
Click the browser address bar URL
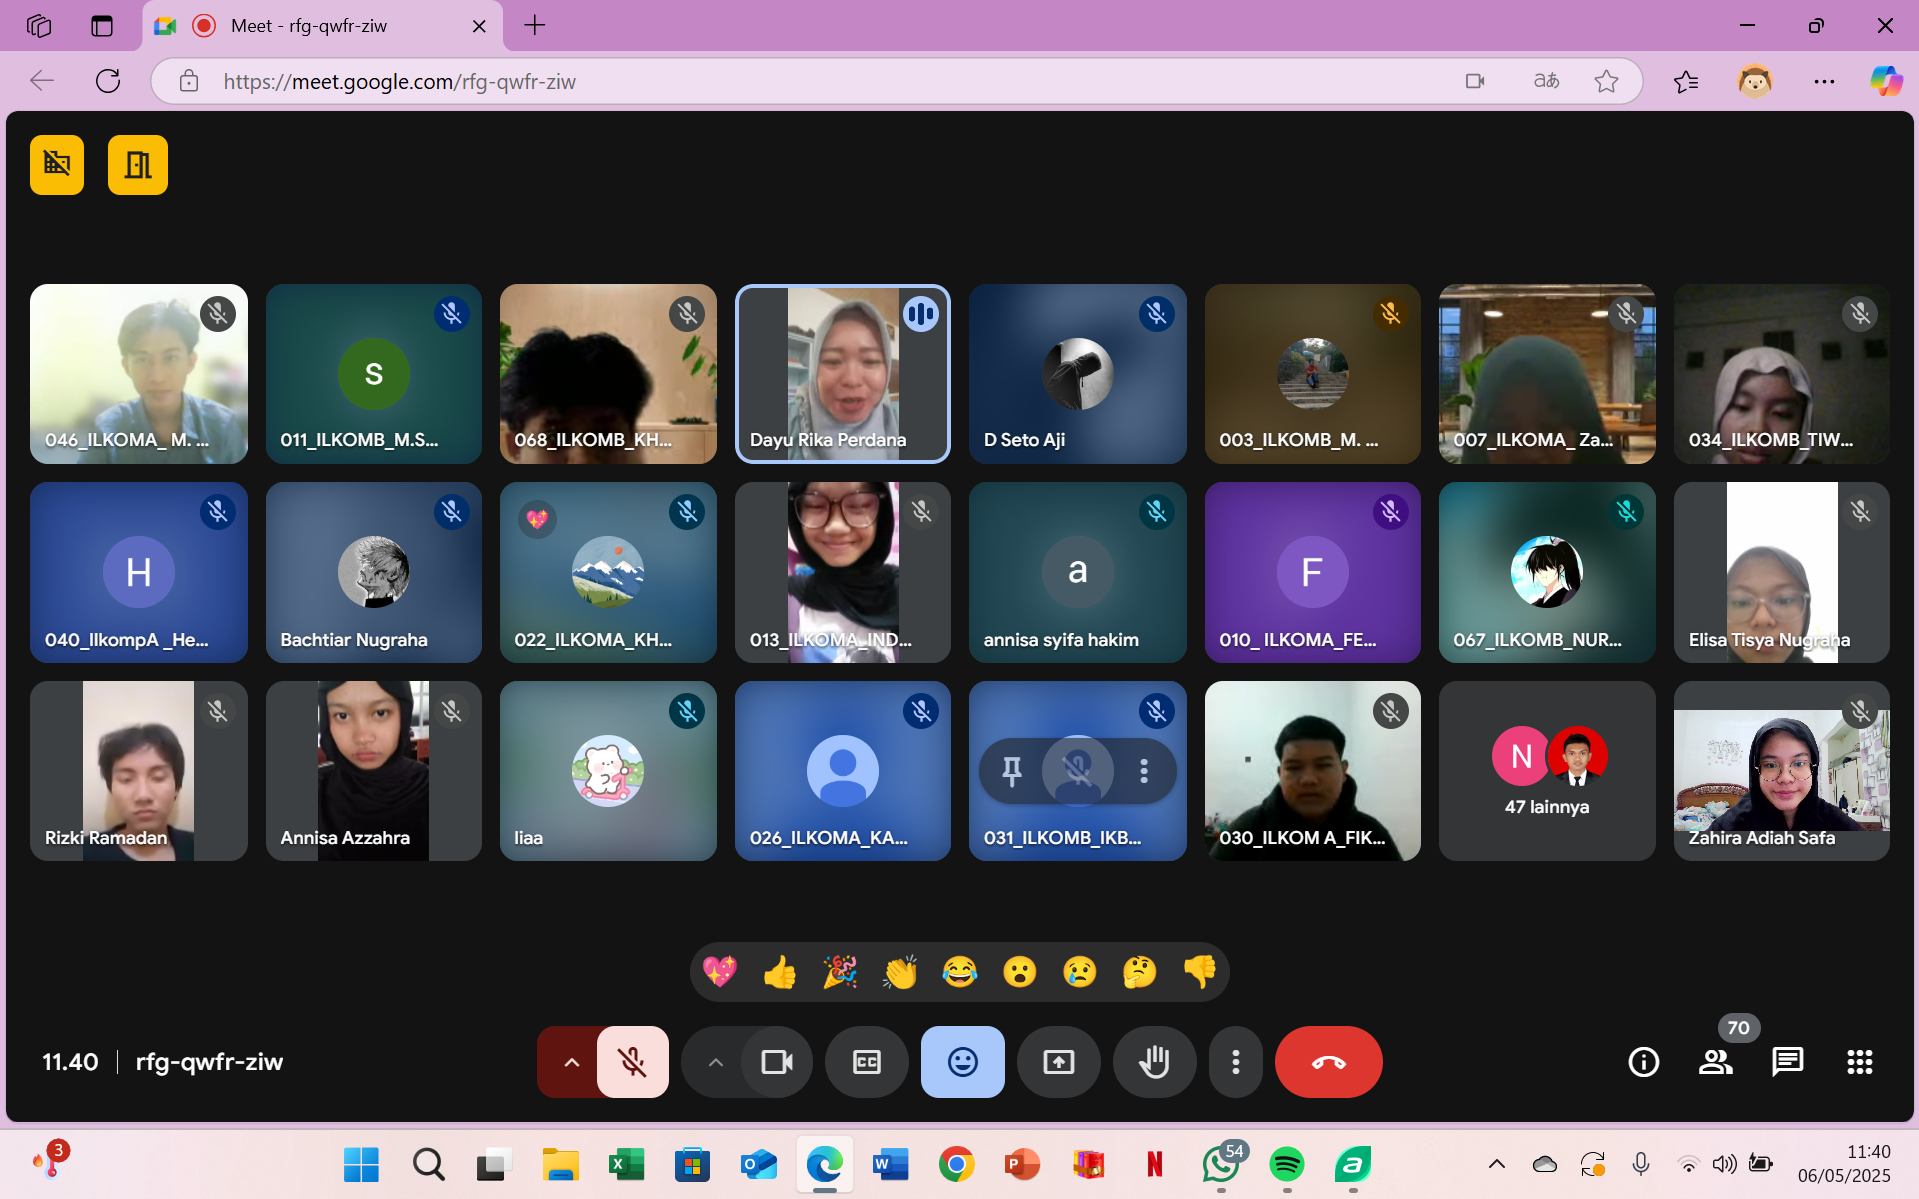(x=399, y=82)
